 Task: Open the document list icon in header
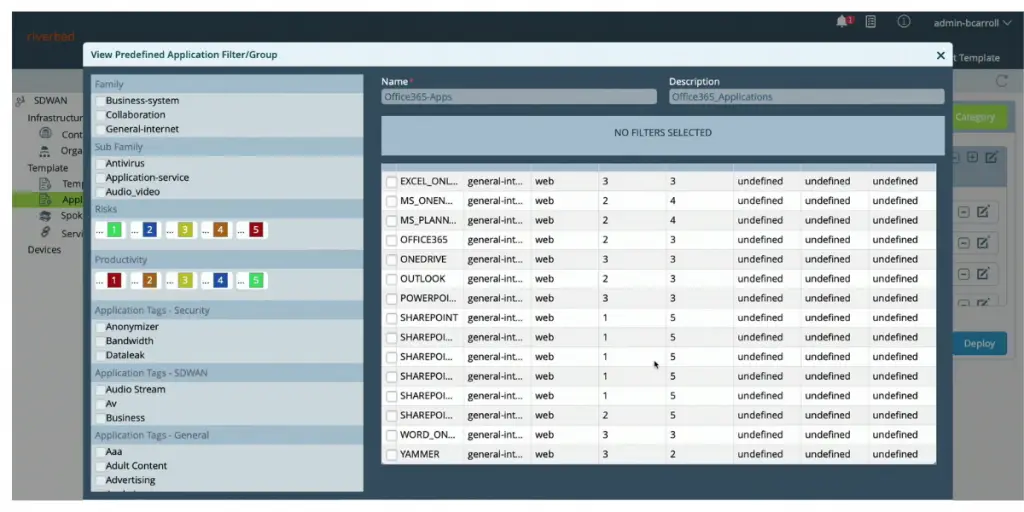[871, 22]
